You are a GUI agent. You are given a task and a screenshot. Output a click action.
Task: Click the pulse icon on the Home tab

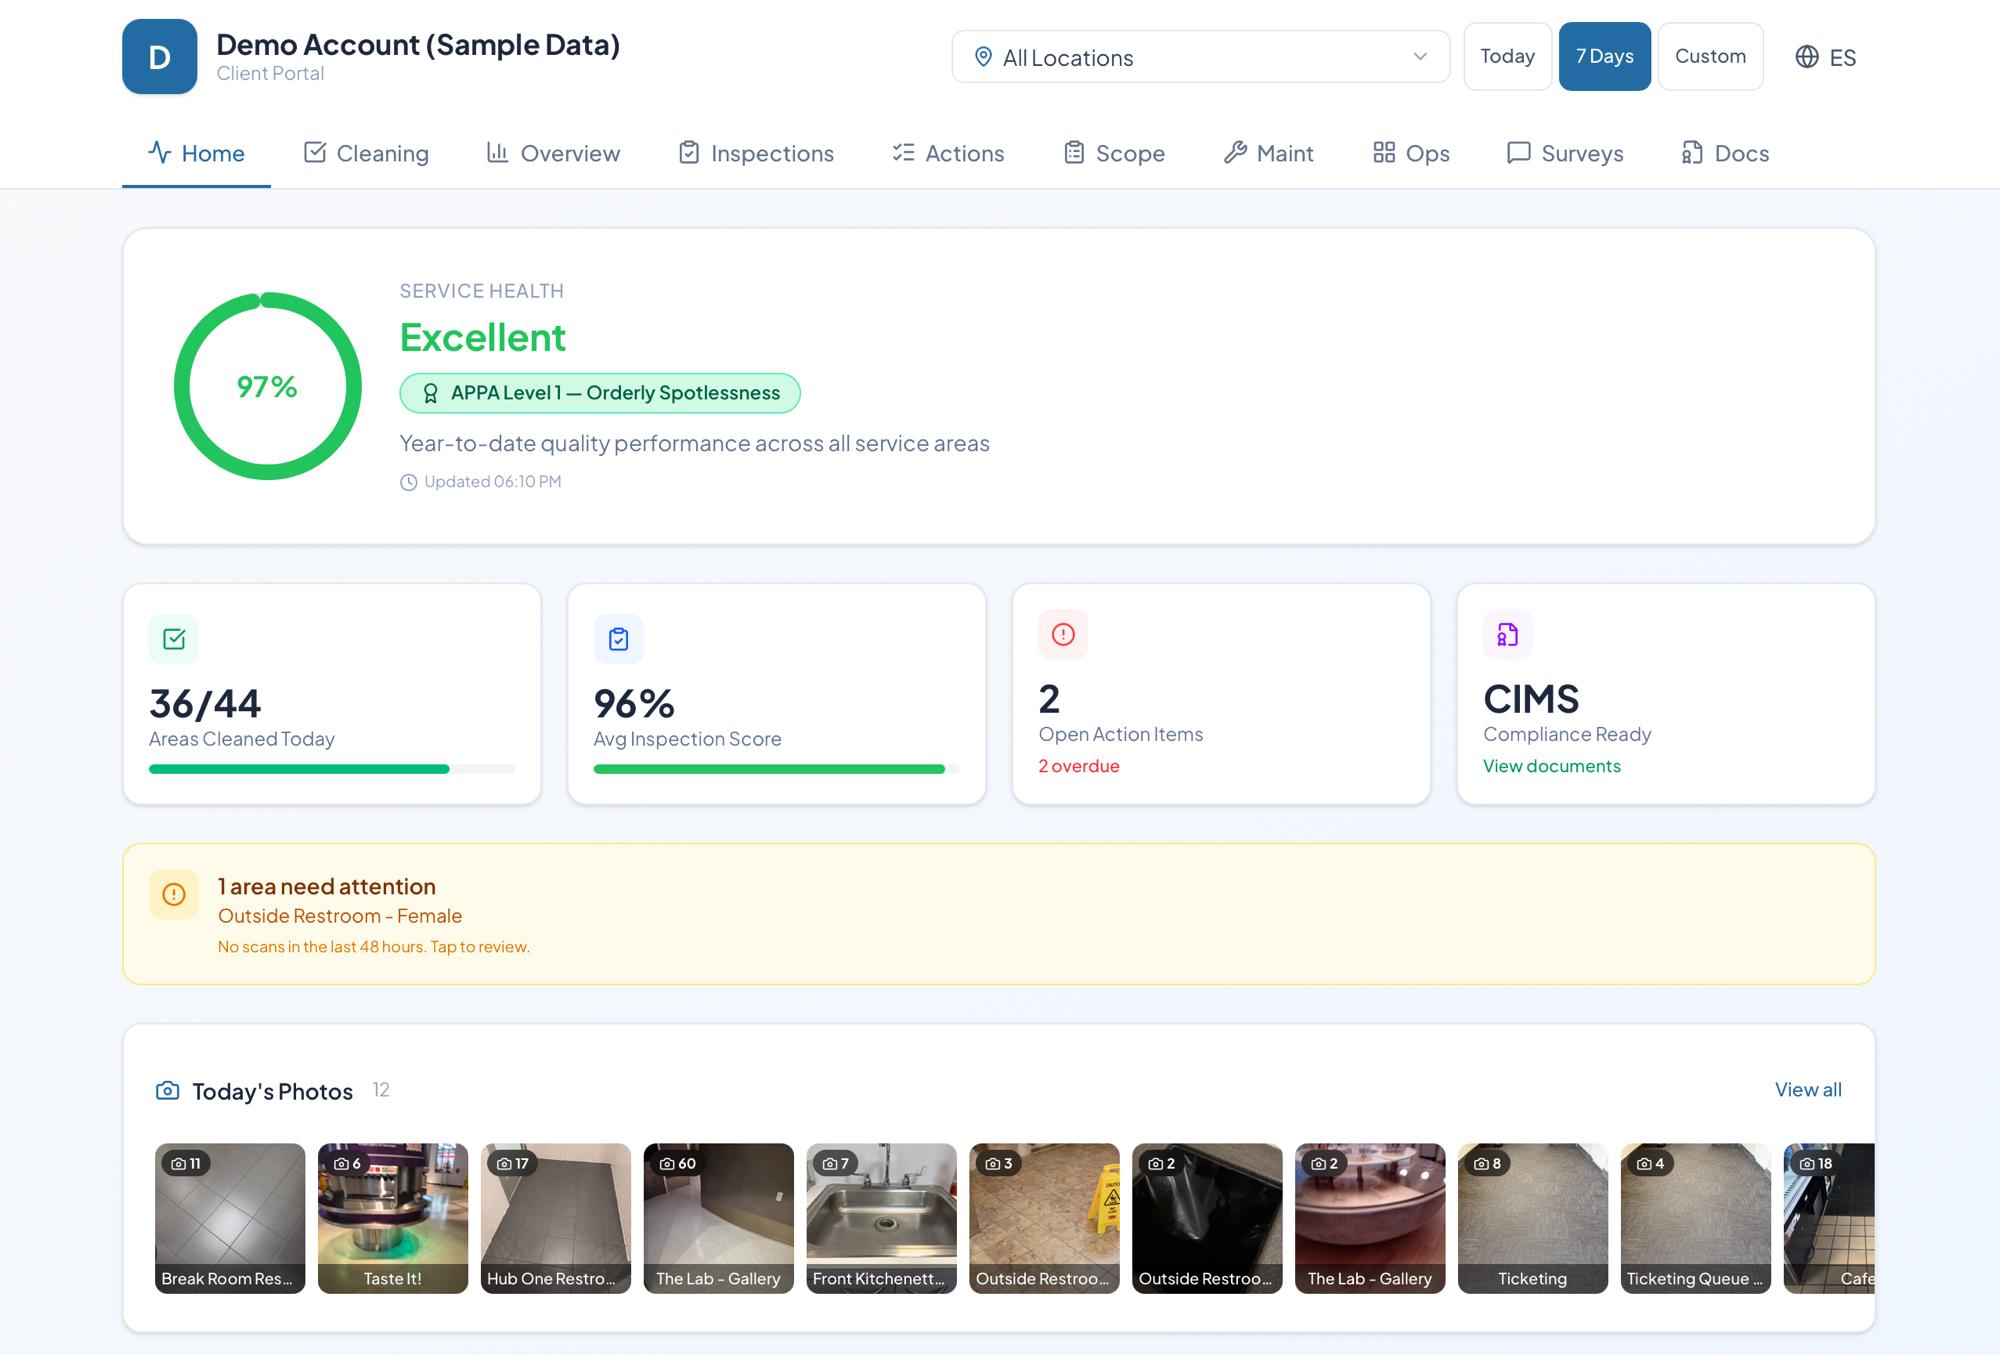click(x=159, y=152)
